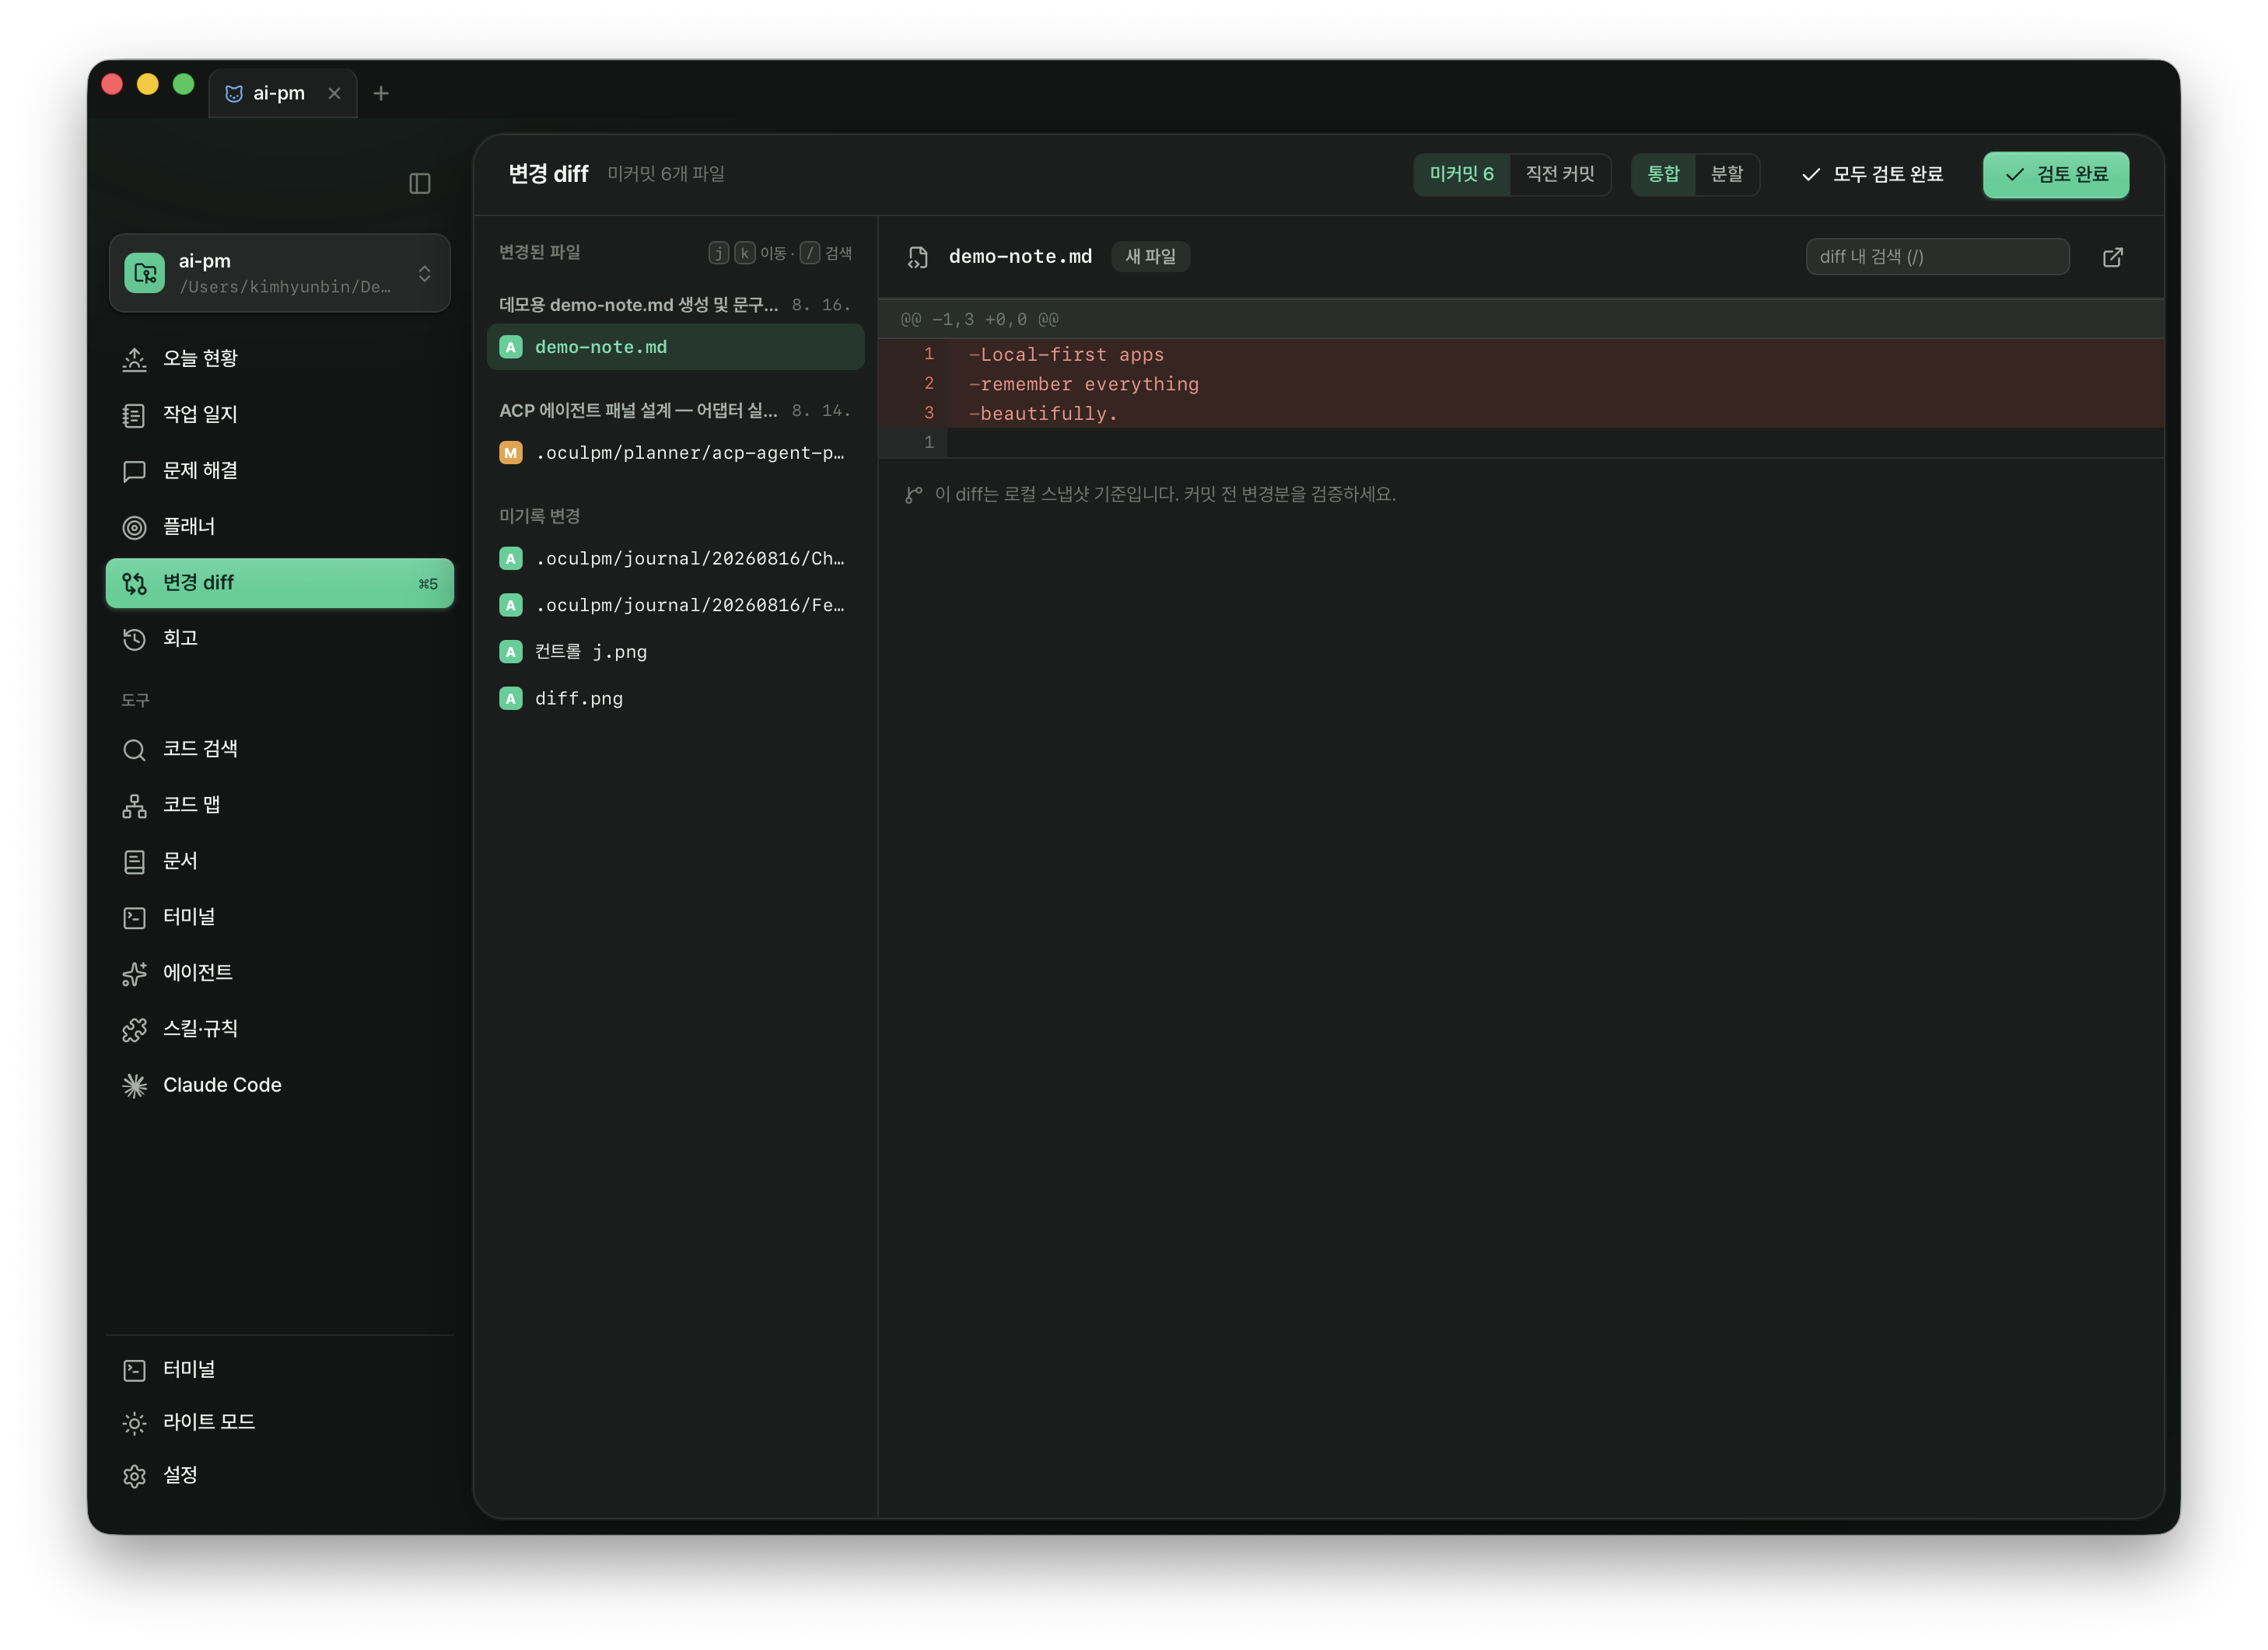
Task: Open 플래너 in the sidebar
Action: coord(279,526)
